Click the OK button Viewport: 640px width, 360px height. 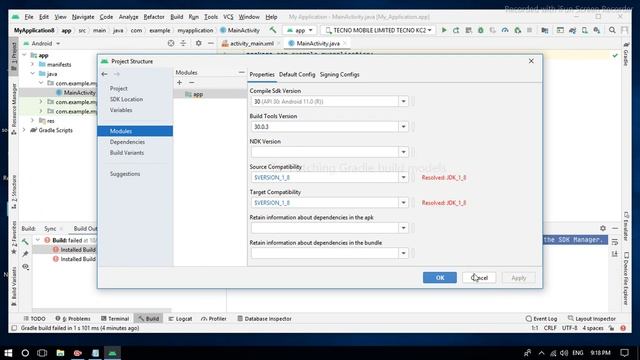click(440, 278)
